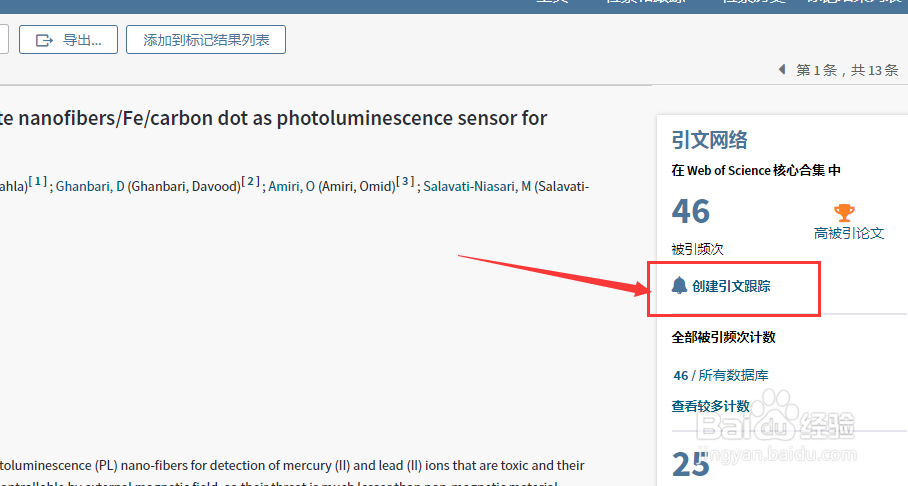This screenshot has height=486, width=908.
Task: Click the previous record arrow icon
Action: [781, 70]
